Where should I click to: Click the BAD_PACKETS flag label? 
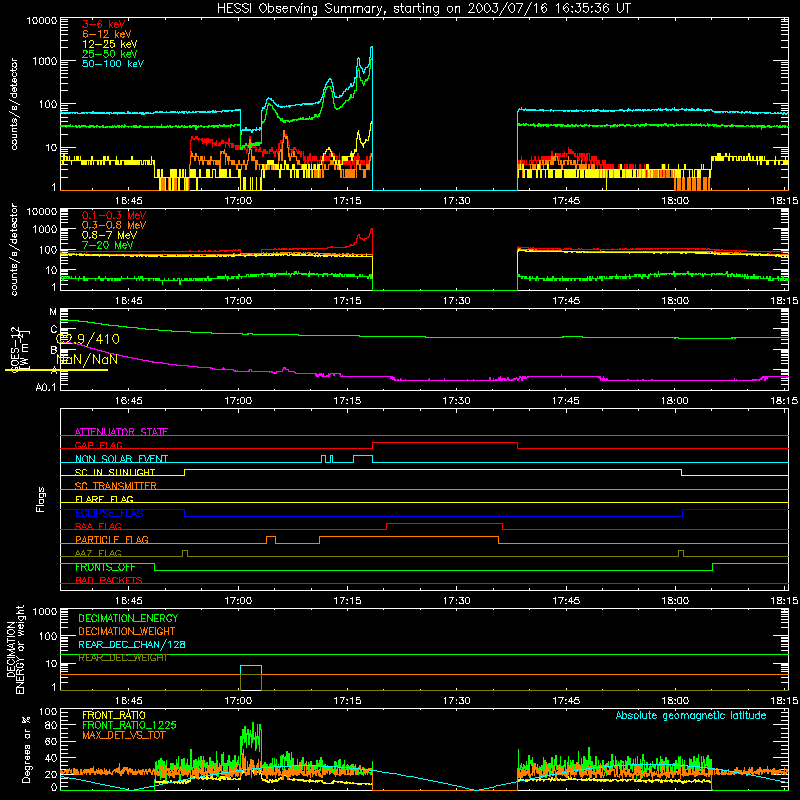coord(109,580)
